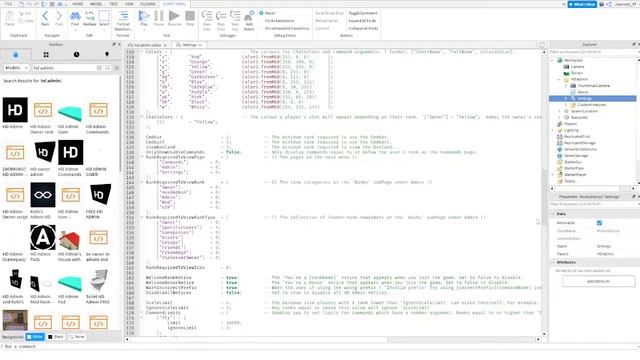Switch to the VIEW ribbon tab
The height and width of the screenshot is (360, 640).
click(129, 4)
